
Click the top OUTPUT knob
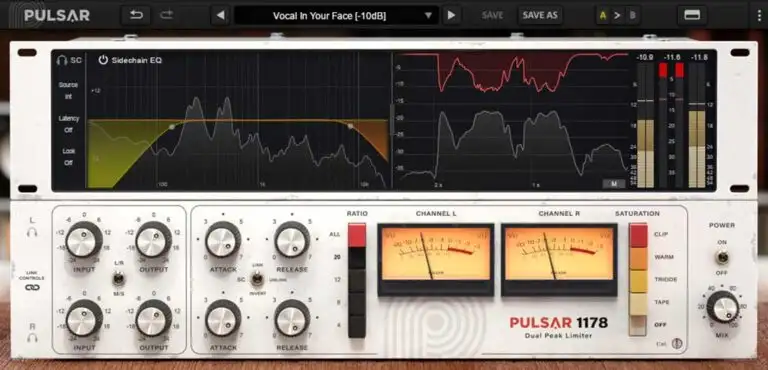[154, 240]
